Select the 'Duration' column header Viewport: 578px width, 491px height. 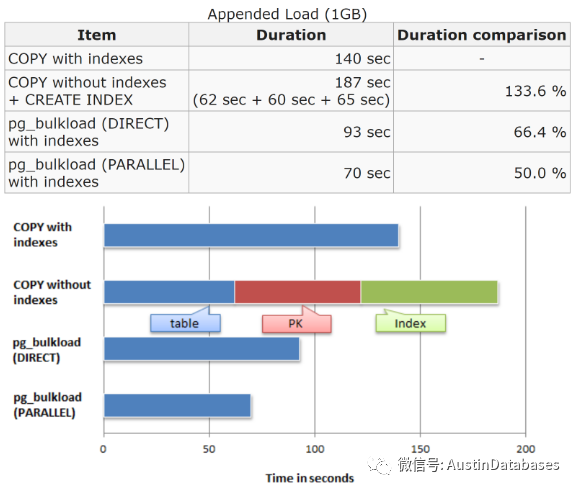[291, 35]
